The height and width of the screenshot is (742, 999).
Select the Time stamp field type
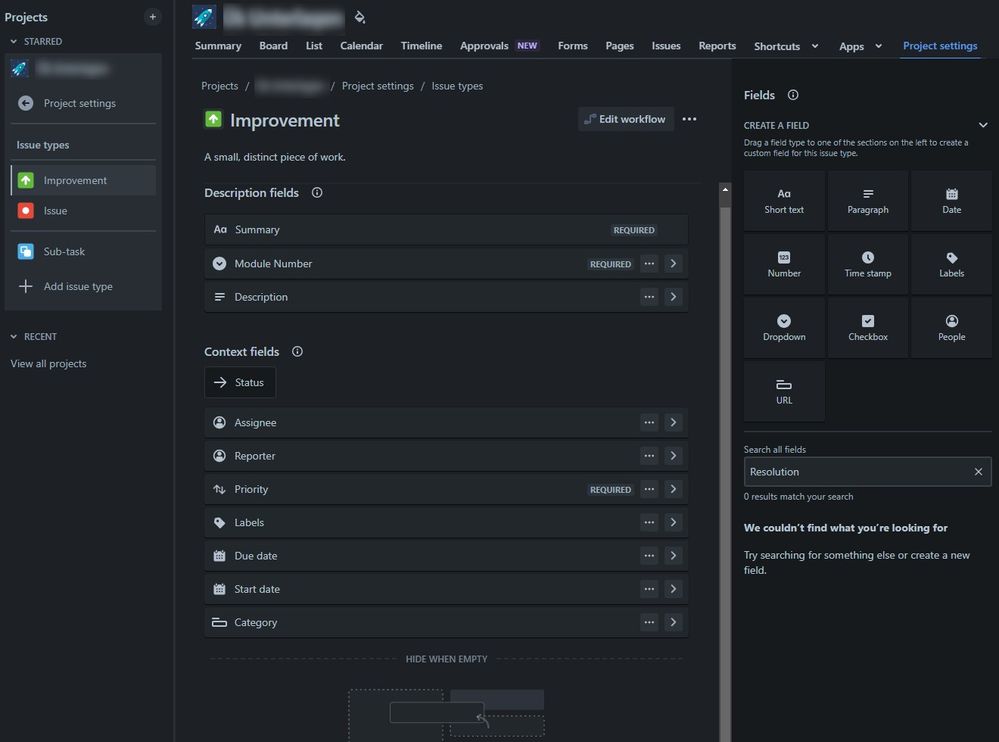[x=867, y=264]
